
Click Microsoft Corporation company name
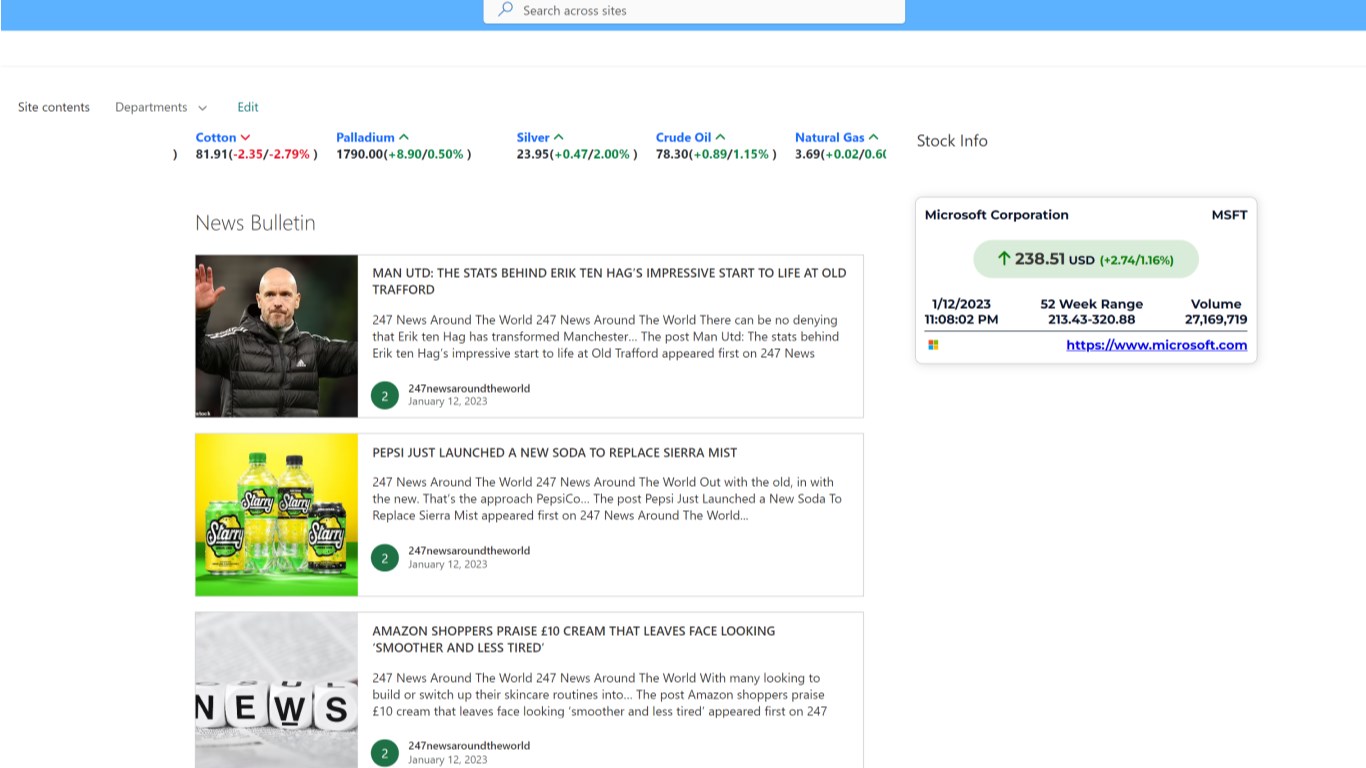pyautogui.click(x=996, y=215)
